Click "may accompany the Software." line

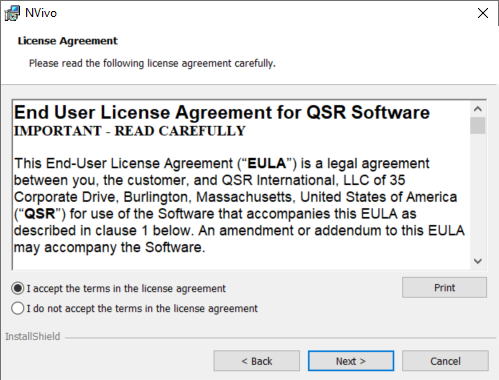109,248
